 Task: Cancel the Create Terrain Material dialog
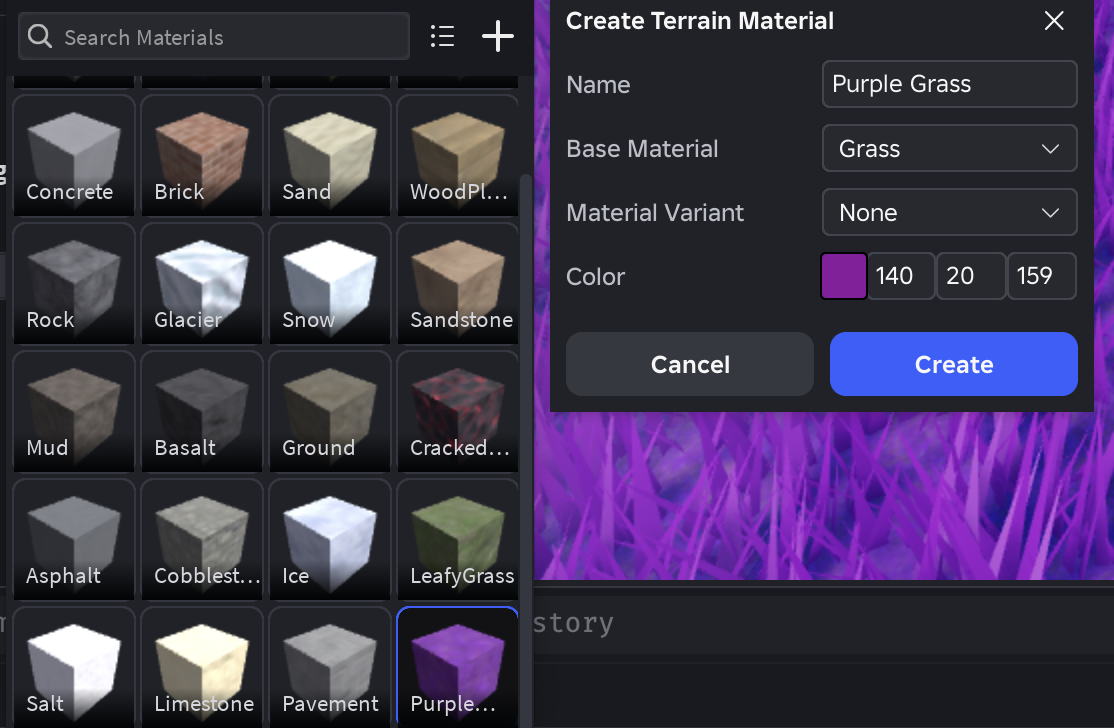coord(690,364)
